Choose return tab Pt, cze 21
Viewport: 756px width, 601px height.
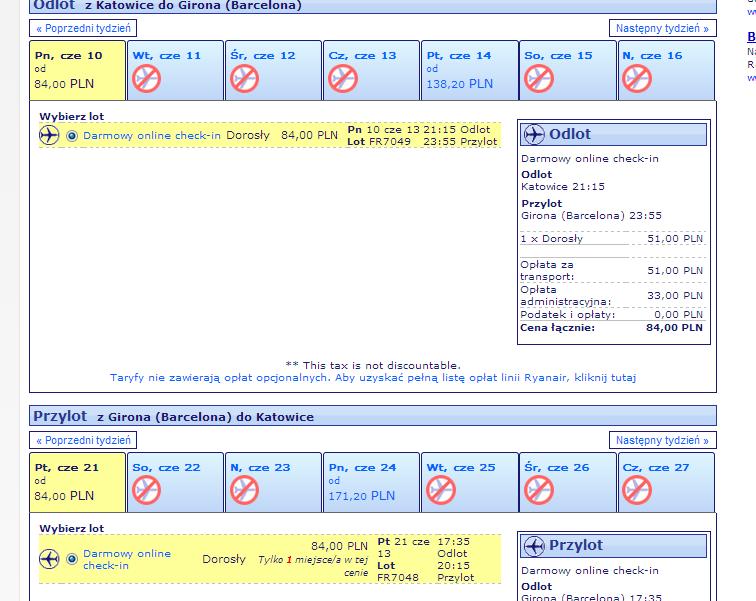pos(78,482)
